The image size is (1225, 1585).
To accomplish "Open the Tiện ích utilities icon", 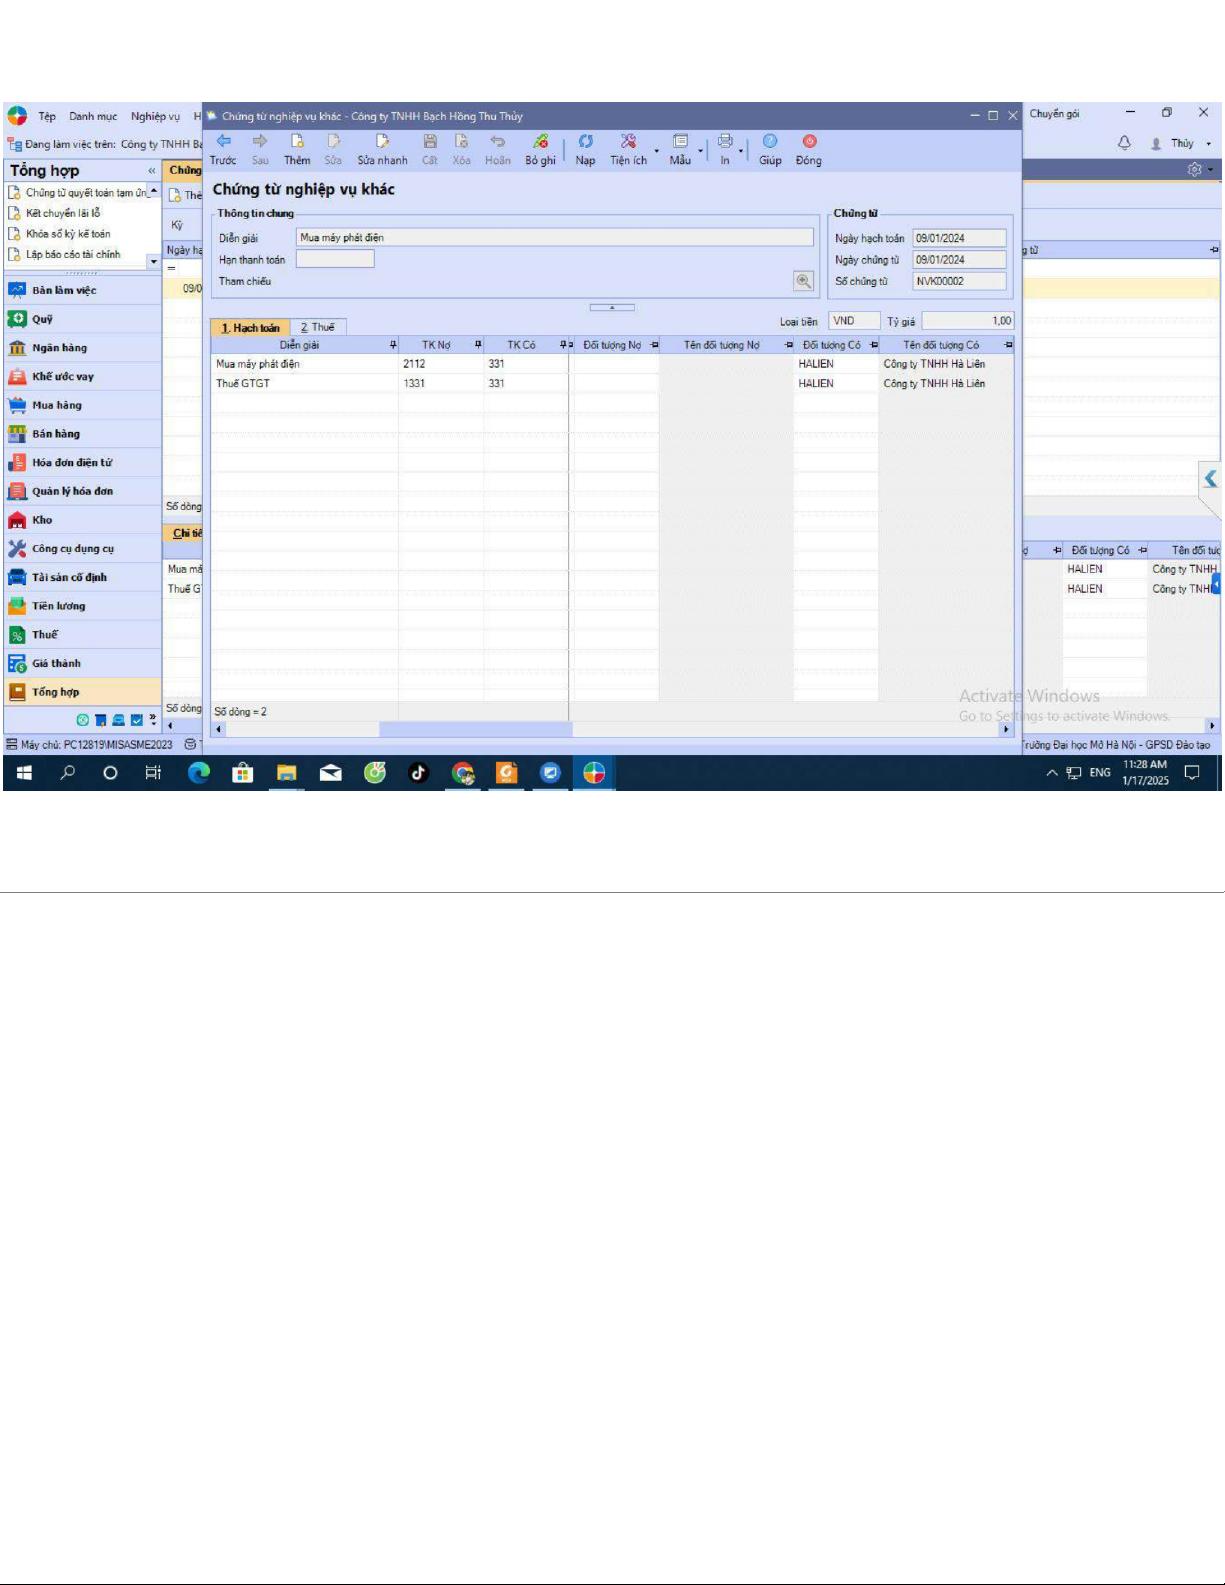I will coord(628,142).
